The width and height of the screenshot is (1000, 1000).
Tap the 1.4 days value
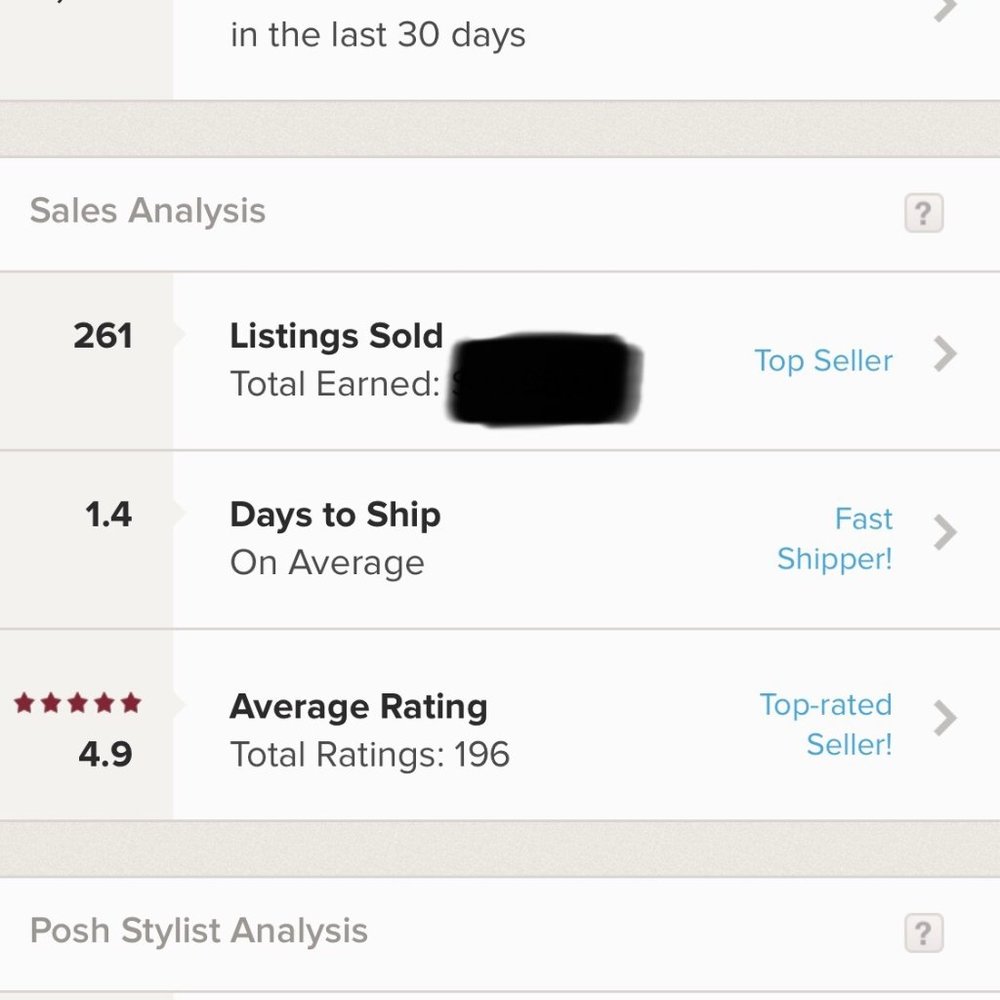click(x=107, y=515)
